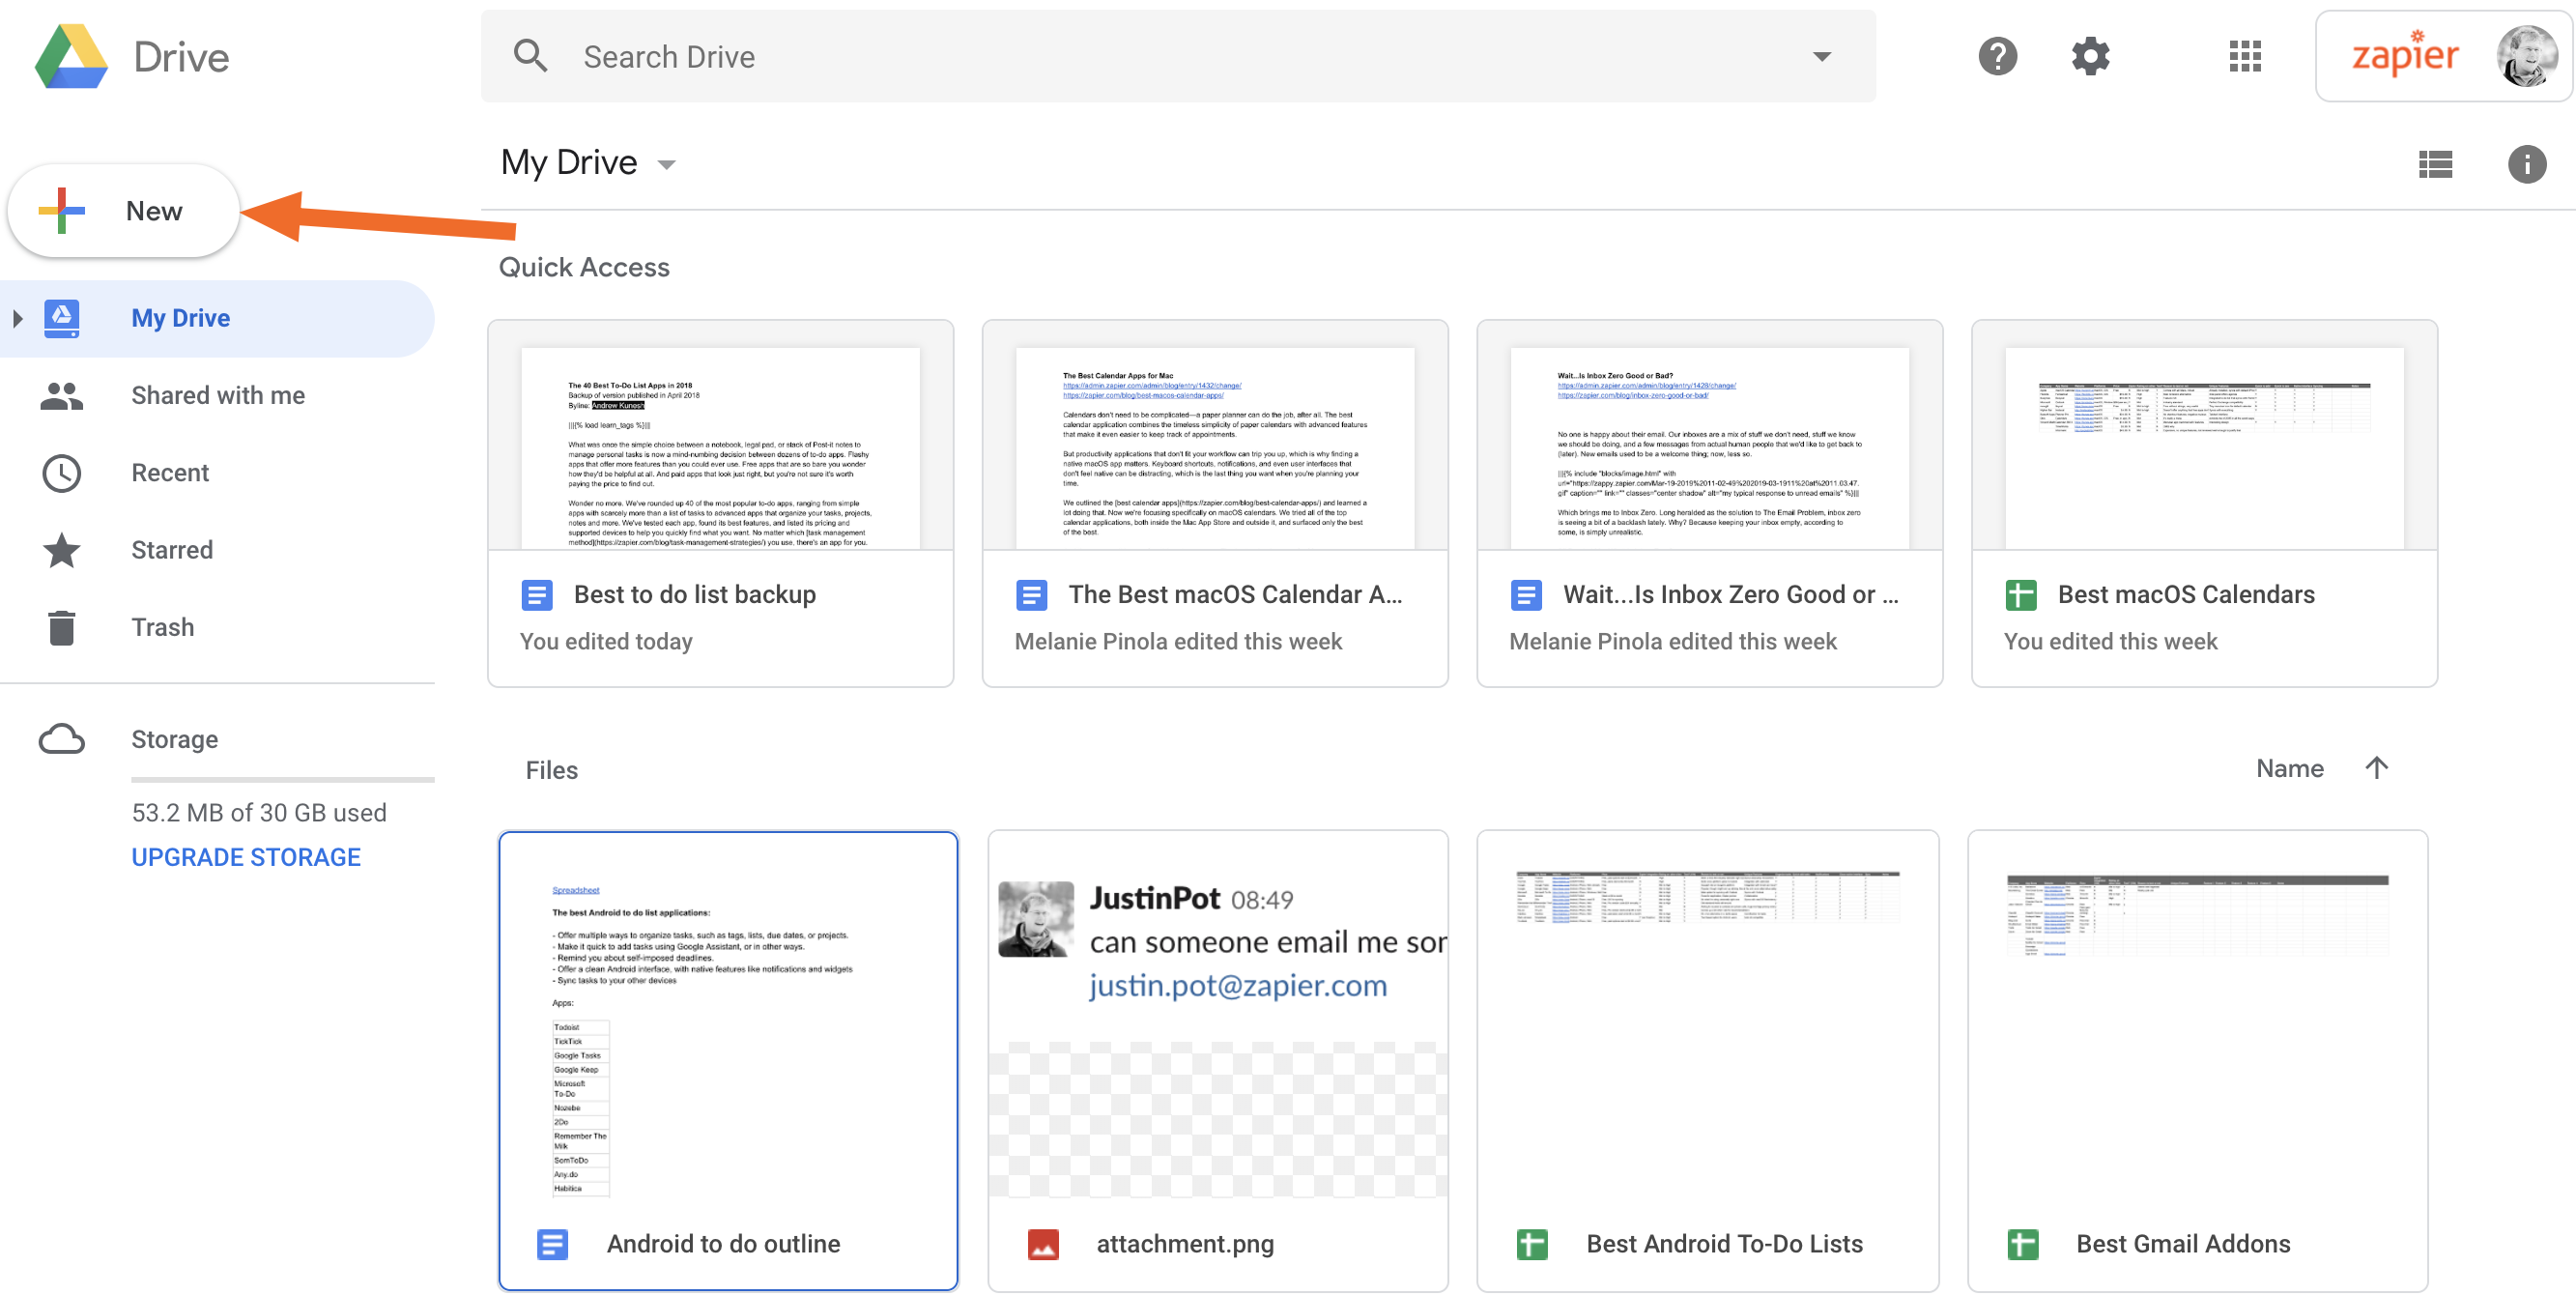Click the UPGRADE STORAGE link

(x=245, y=857)
